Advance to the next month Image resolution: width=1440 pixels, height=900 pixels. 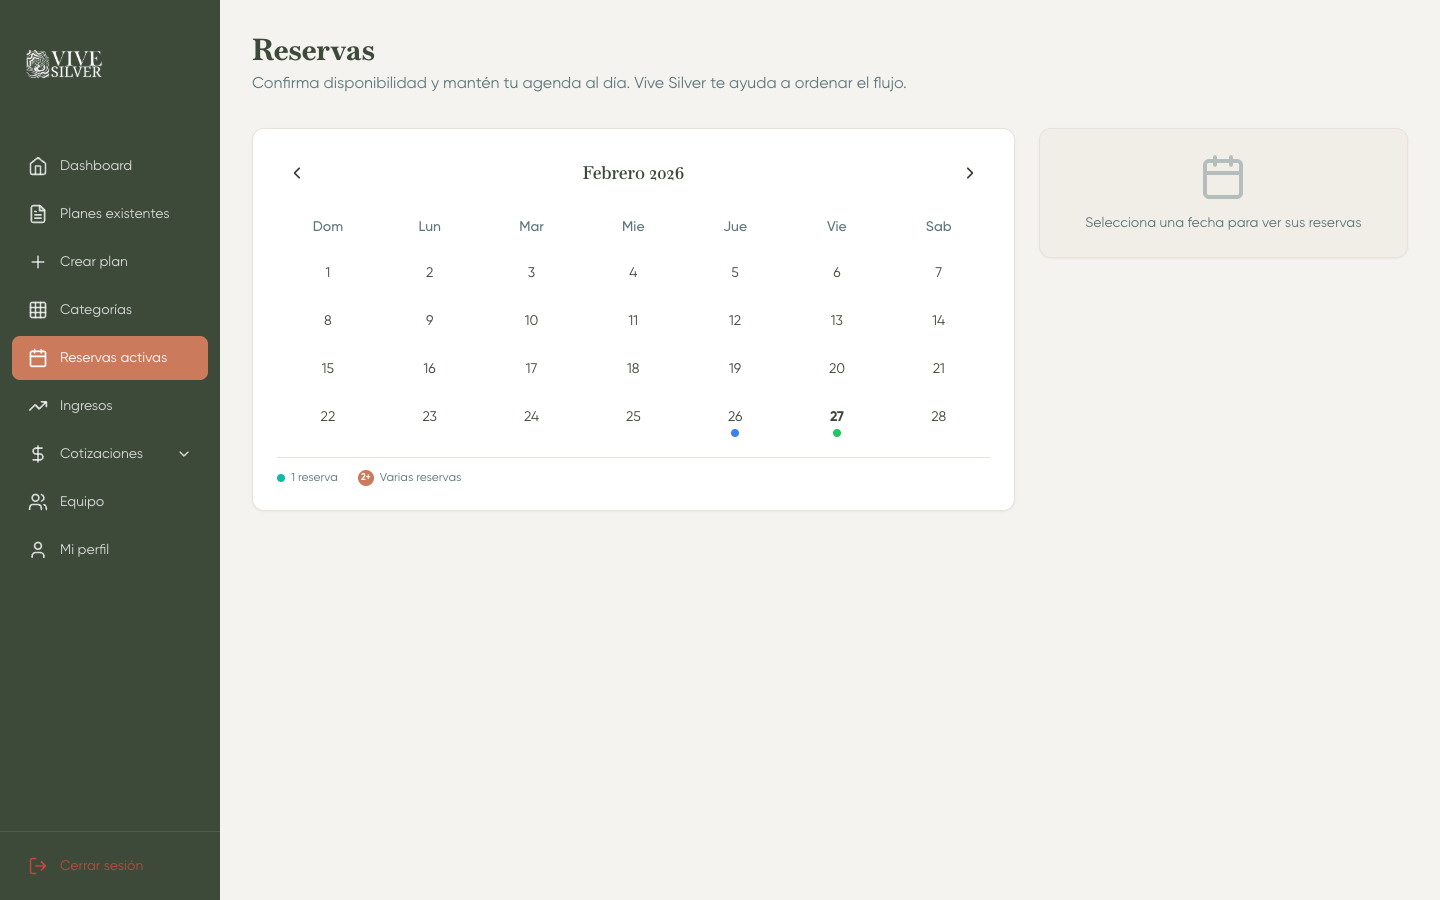coord(969,173)
